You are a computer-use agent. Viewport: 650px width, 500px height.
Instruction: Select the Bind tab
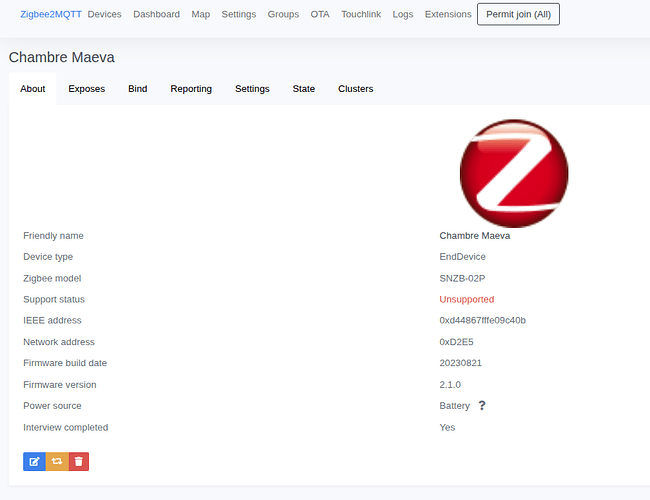[x=138, y=89]
